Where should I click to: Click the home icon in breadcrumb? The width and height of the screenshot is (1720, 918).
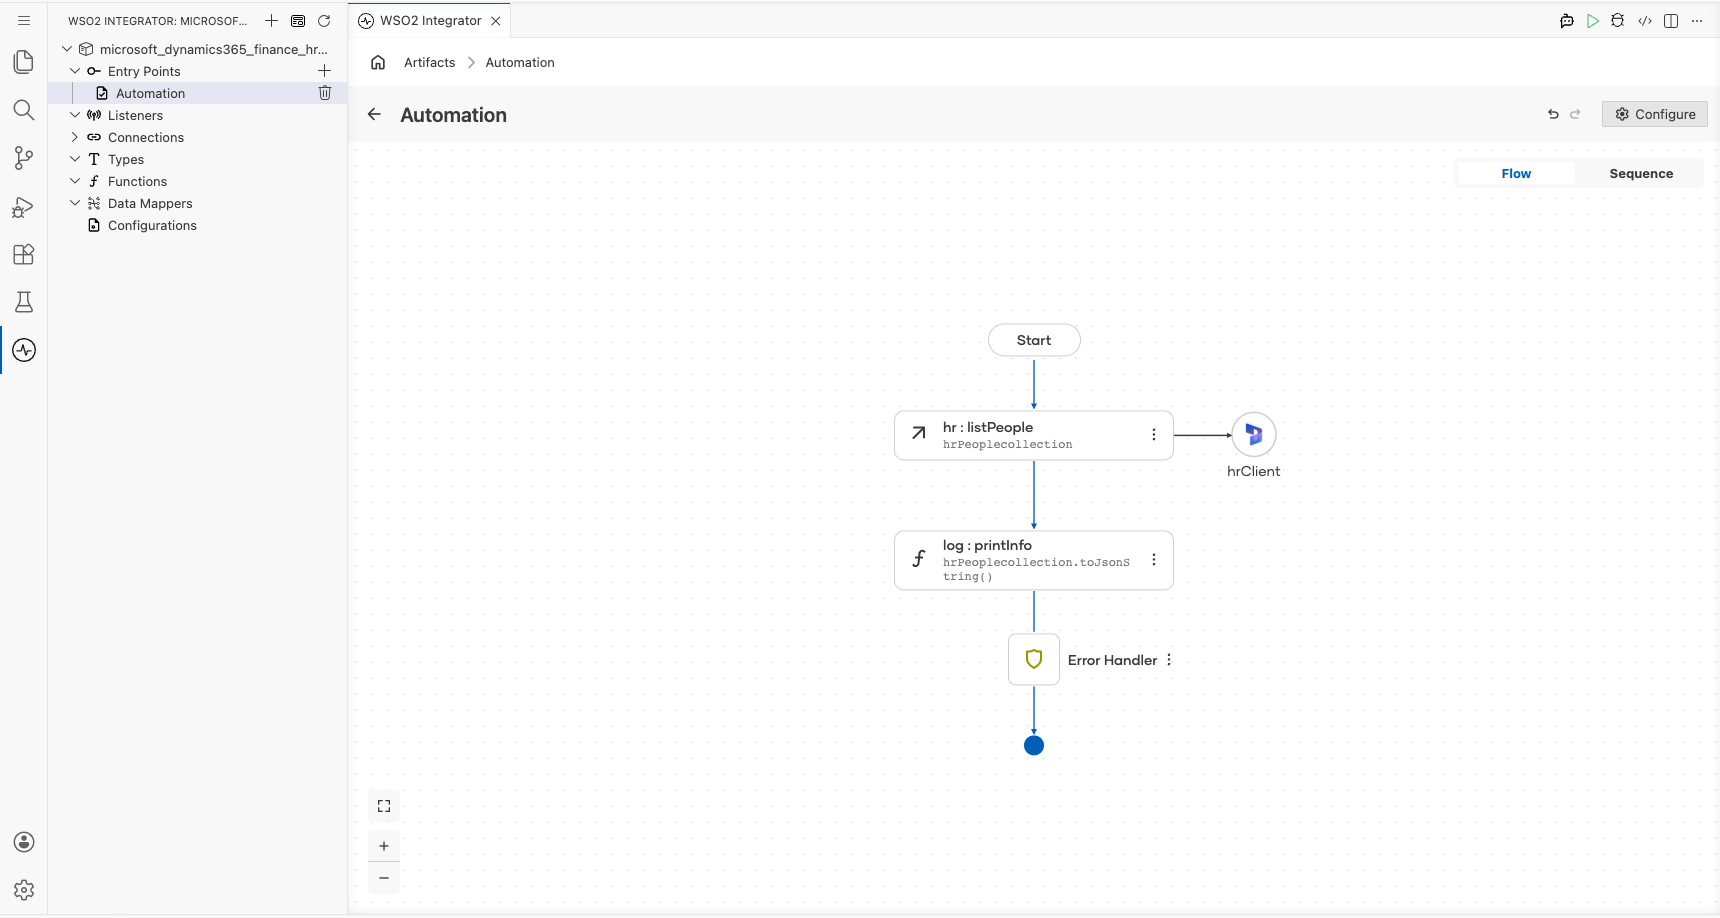[x=378, y=62]
